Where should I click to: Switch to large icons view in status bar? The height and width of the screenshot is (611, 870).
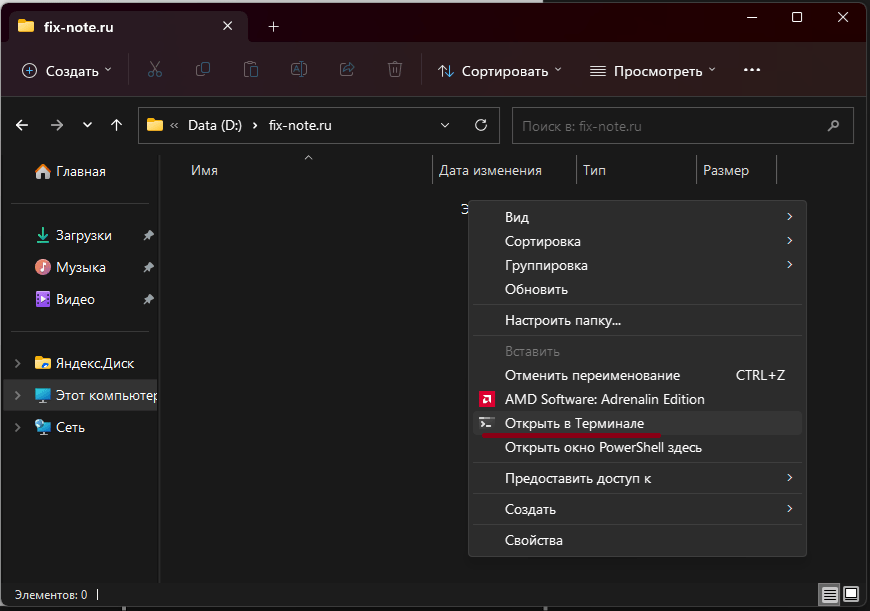[x=851, y=595]
